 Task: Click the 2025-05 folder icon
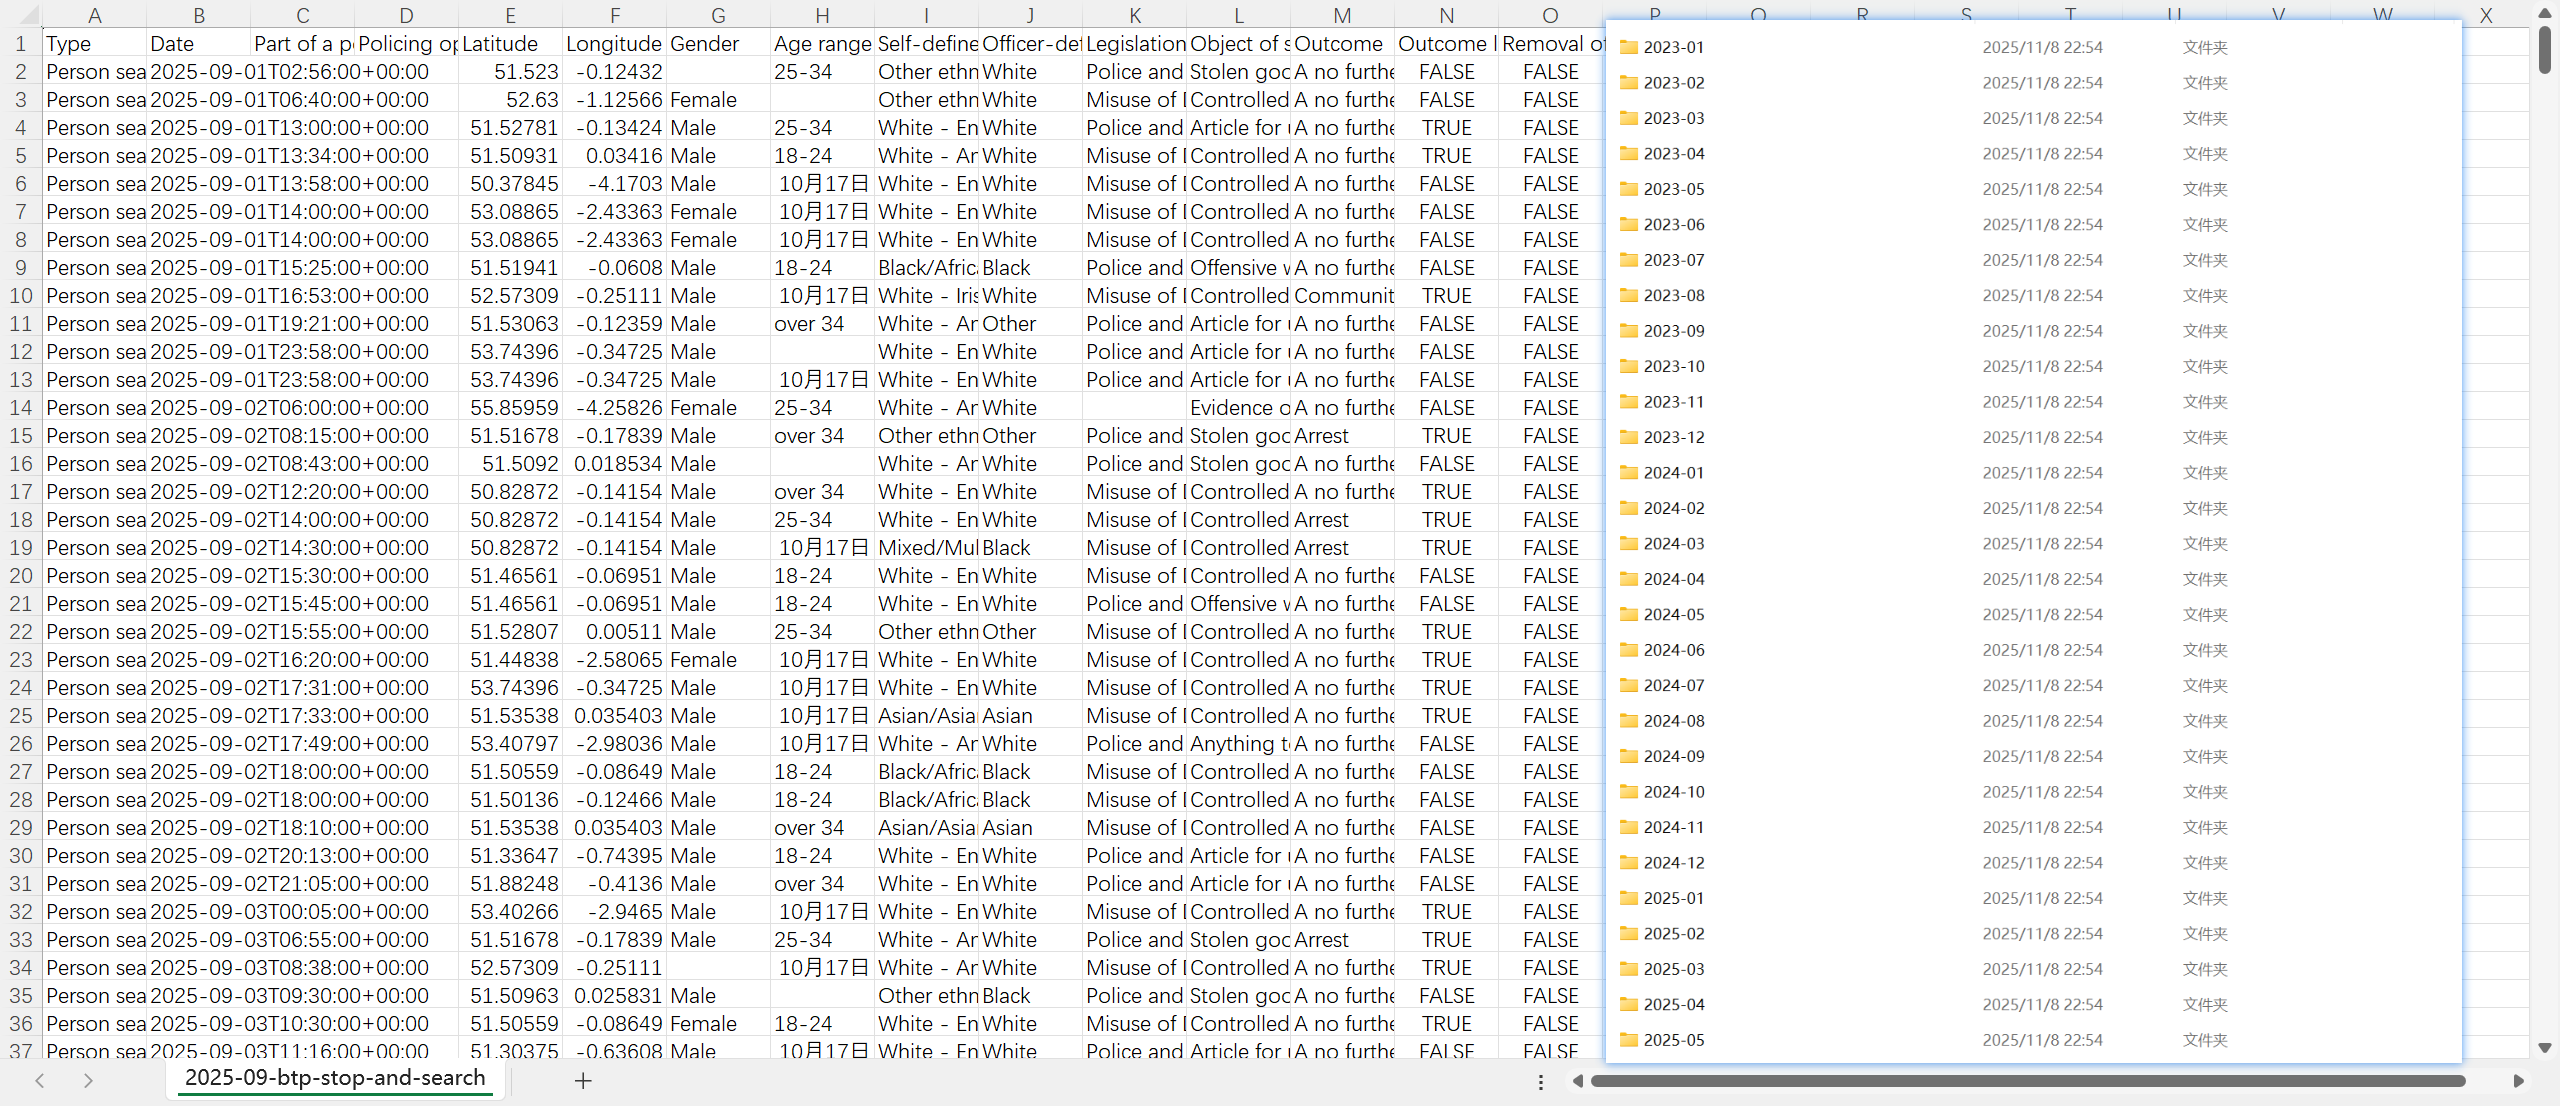click(1629, 1040)
